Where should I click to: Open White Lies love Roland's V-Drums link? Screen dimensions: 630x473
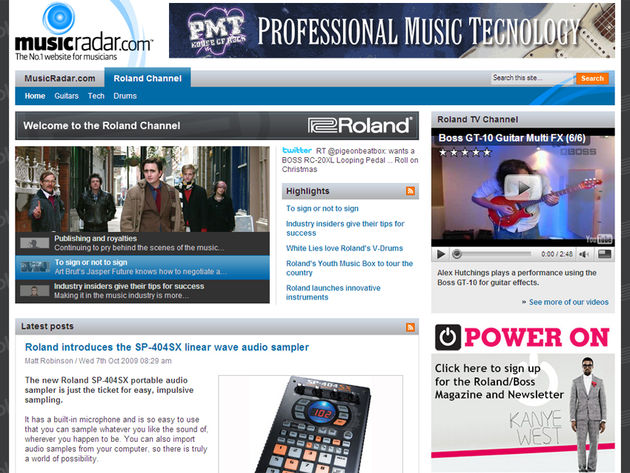click(x=344, y=248)
